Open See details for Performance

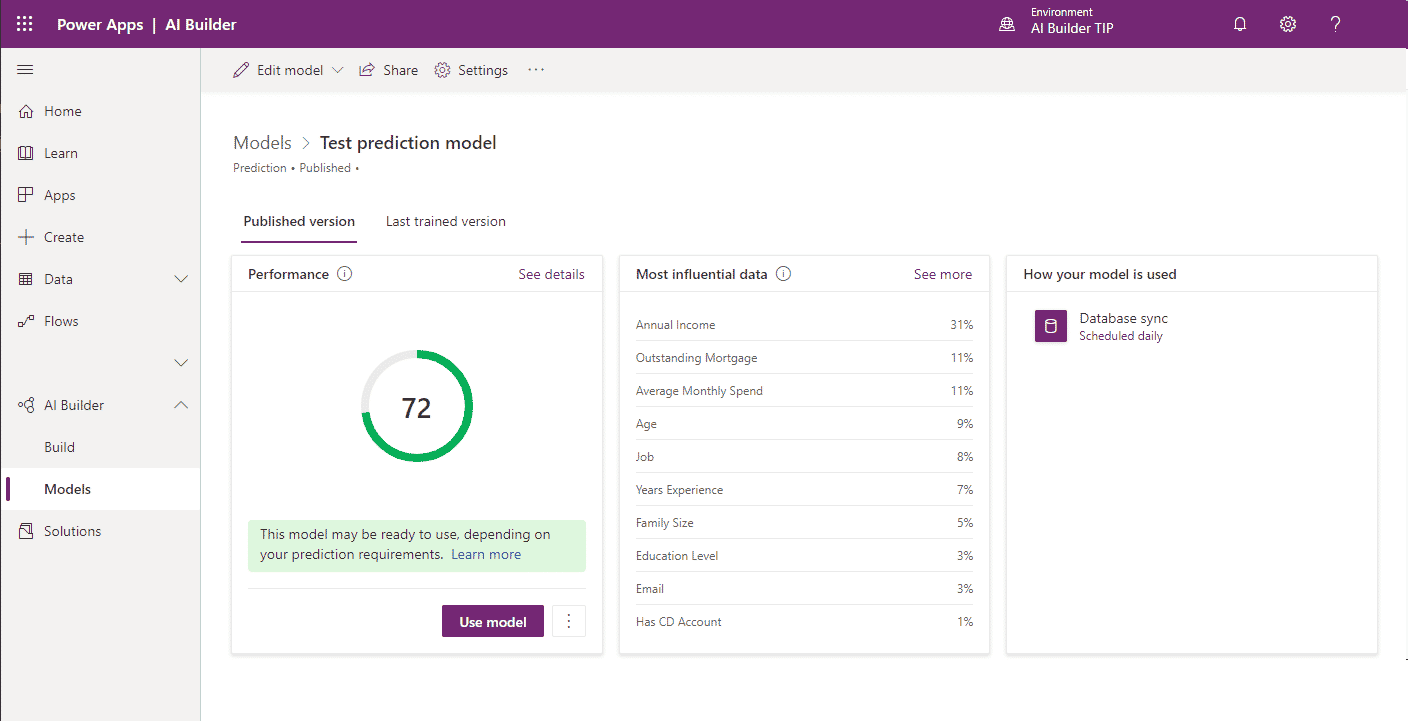(x=551, y=274)
